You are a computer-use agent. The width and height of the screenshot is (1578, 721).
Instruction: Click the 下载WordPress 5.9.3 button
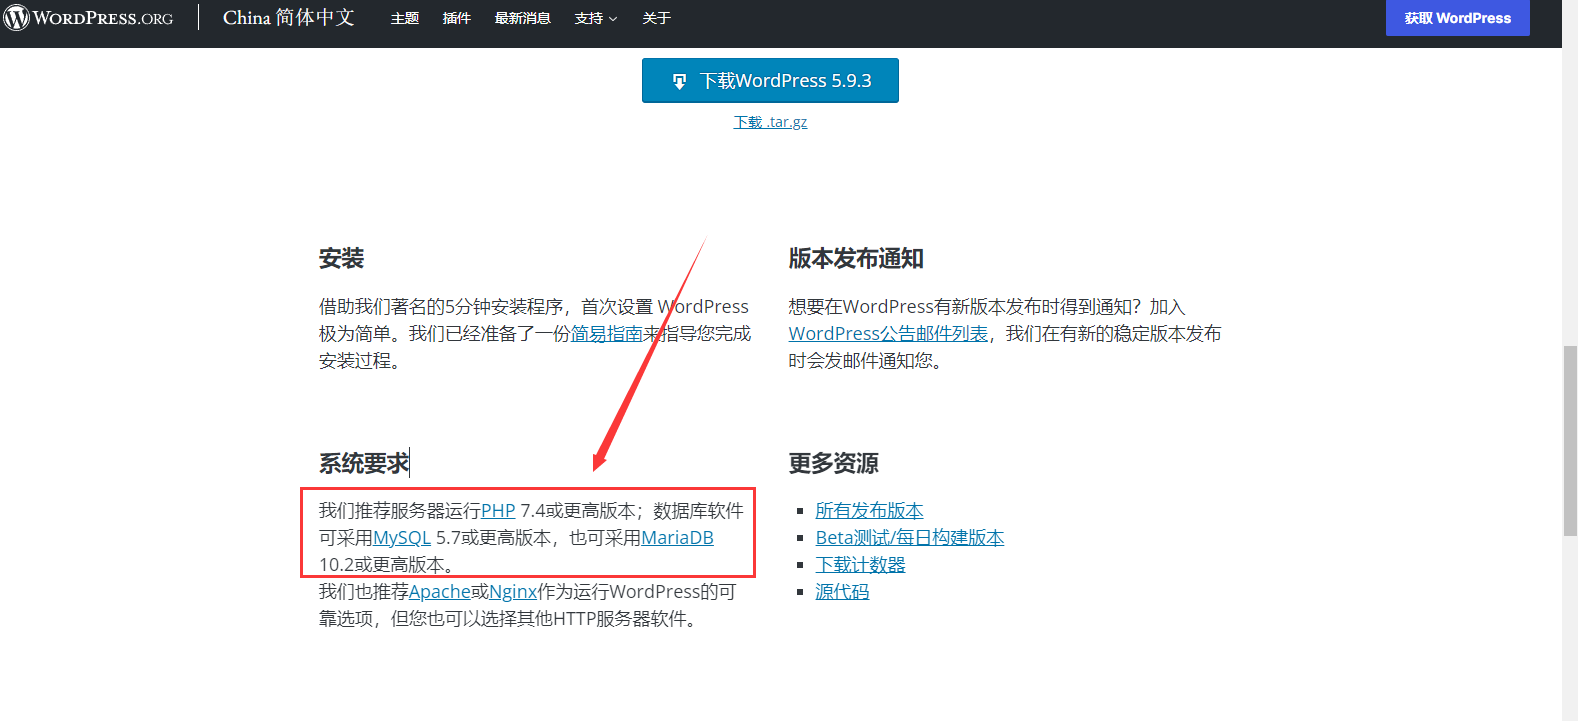click(x=770, y=80)
